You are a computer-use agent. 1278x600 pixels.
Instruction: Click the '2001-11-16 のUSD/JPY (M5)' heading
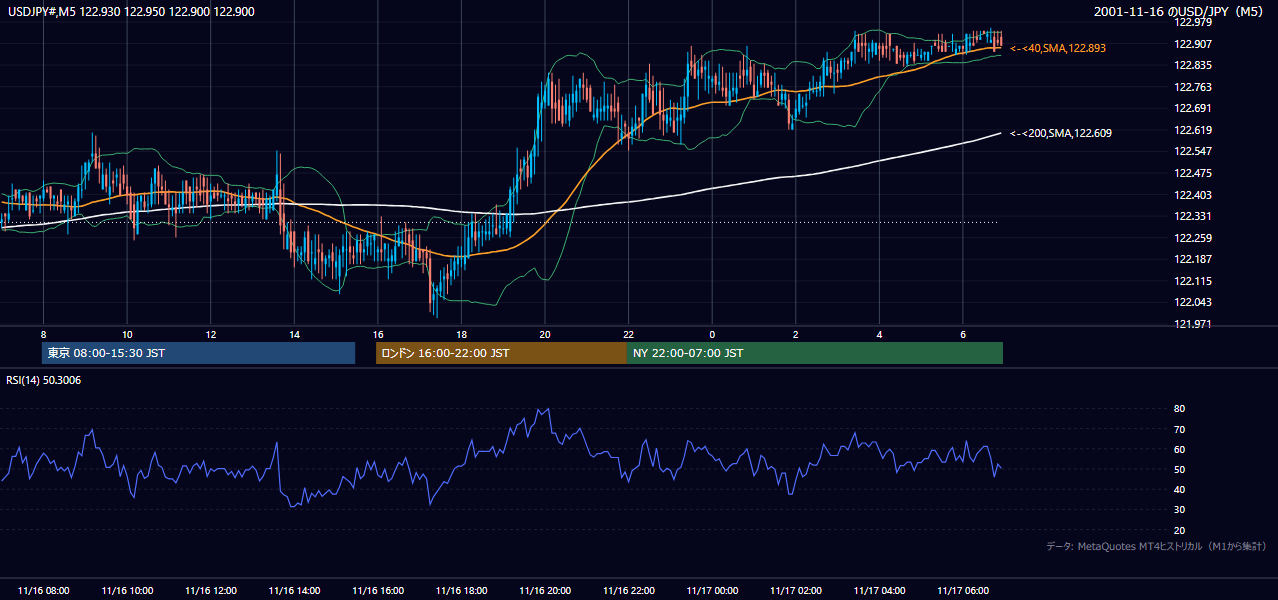pos(1180,11)
